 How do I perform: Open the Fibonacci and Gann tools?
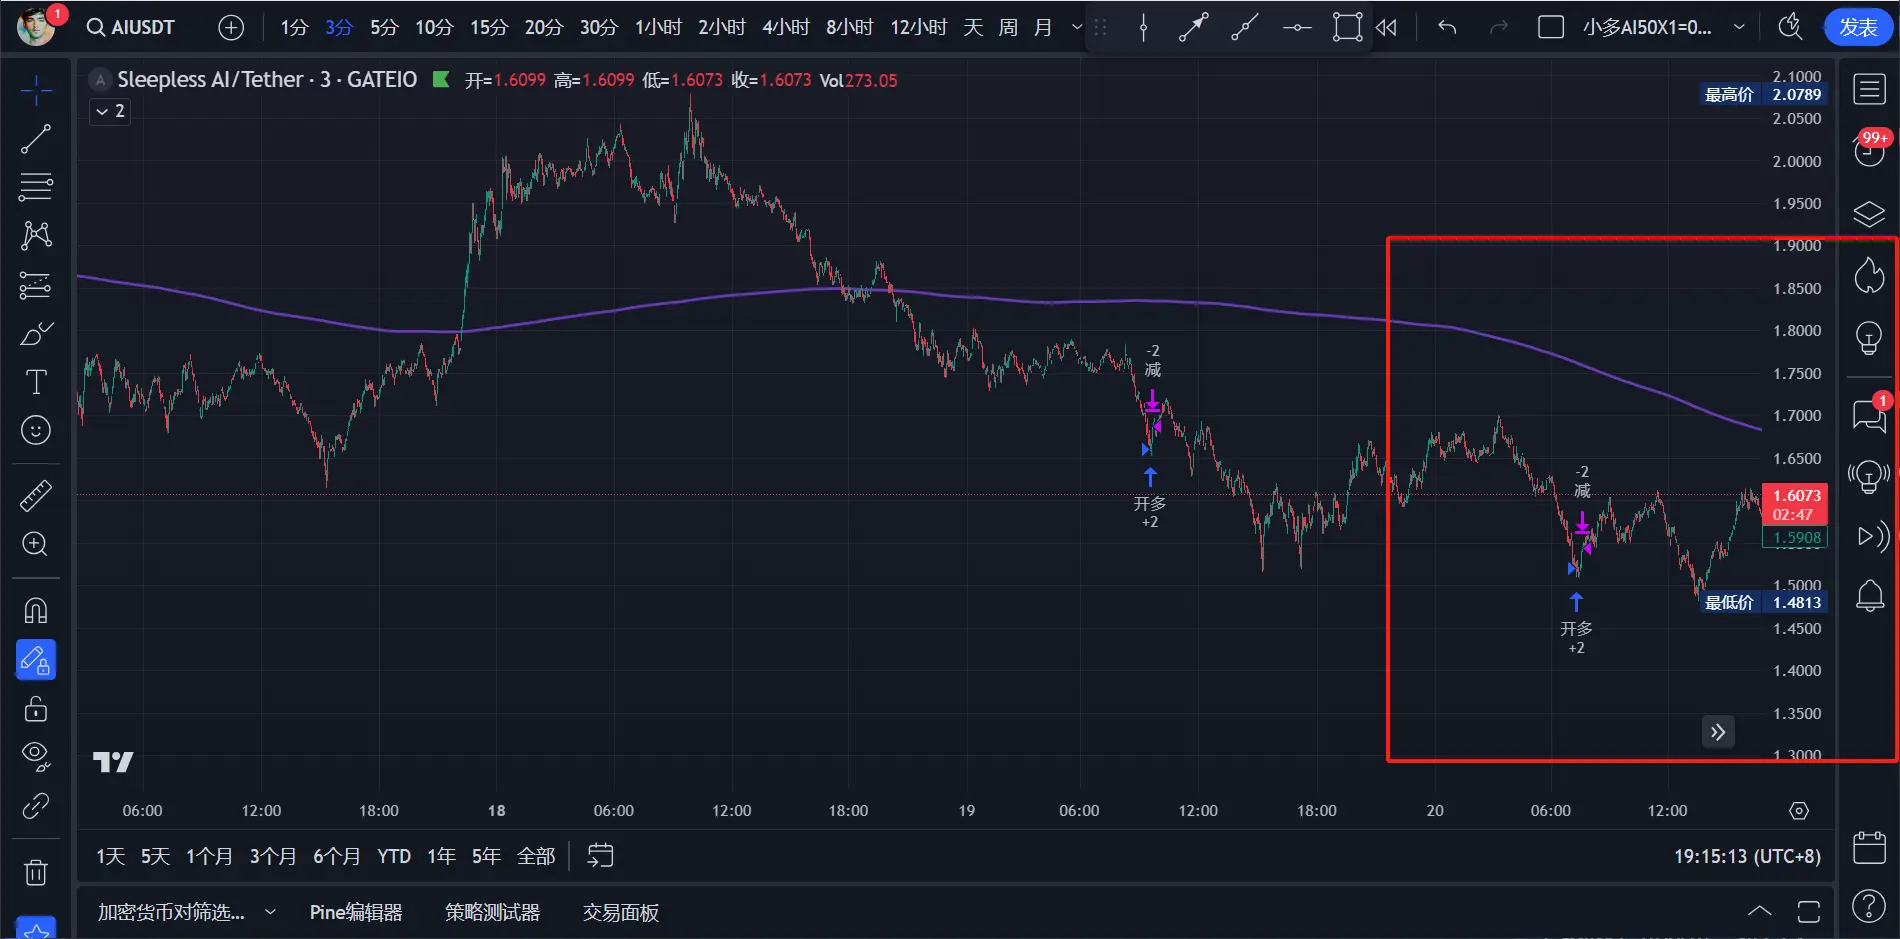(36, 186)
